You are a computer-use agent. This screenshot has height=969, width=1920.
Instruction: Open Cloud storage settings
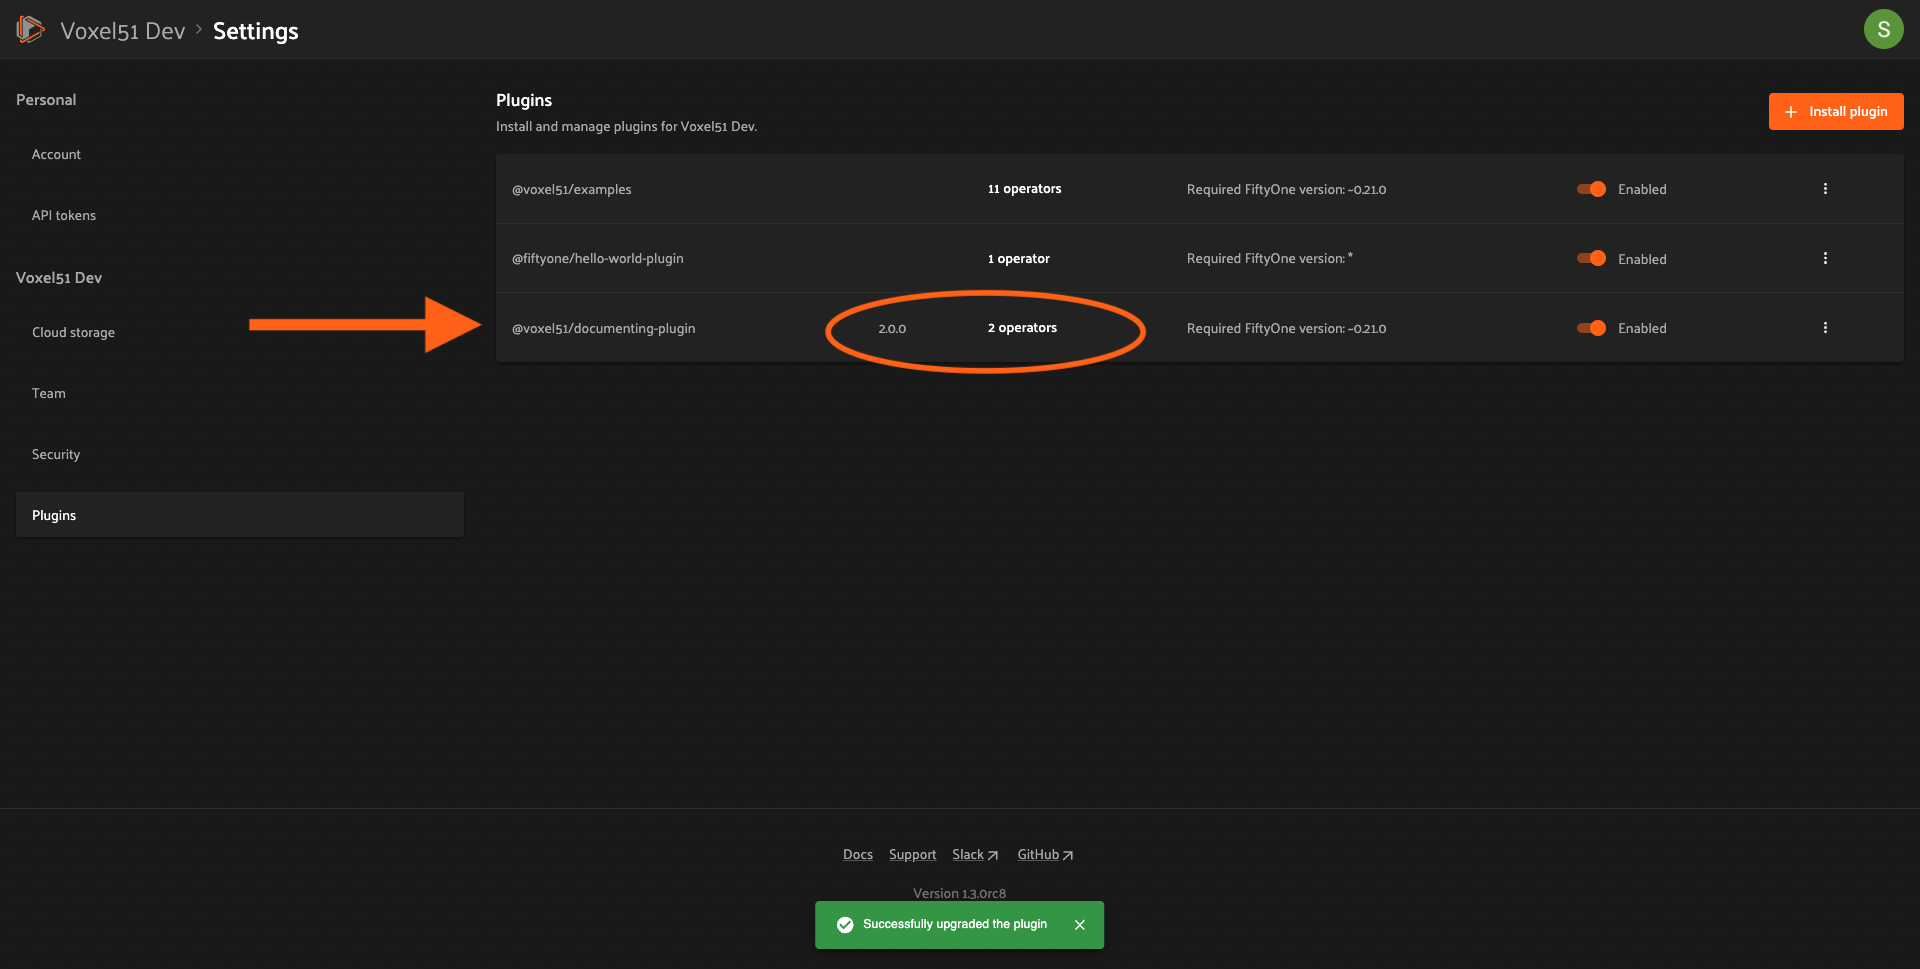click(x=239, y=332)
